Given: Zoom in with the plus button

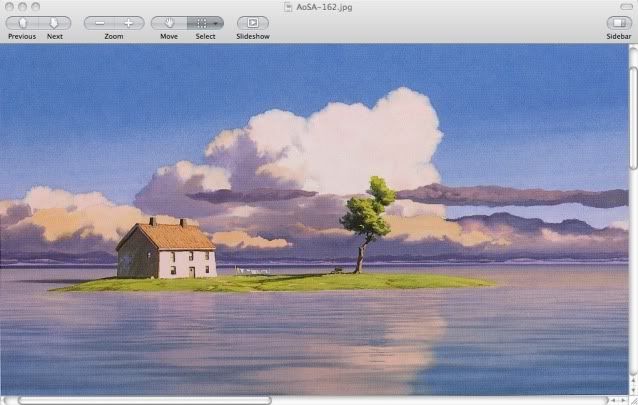Looking at the screenshot, I should point(129,23).
